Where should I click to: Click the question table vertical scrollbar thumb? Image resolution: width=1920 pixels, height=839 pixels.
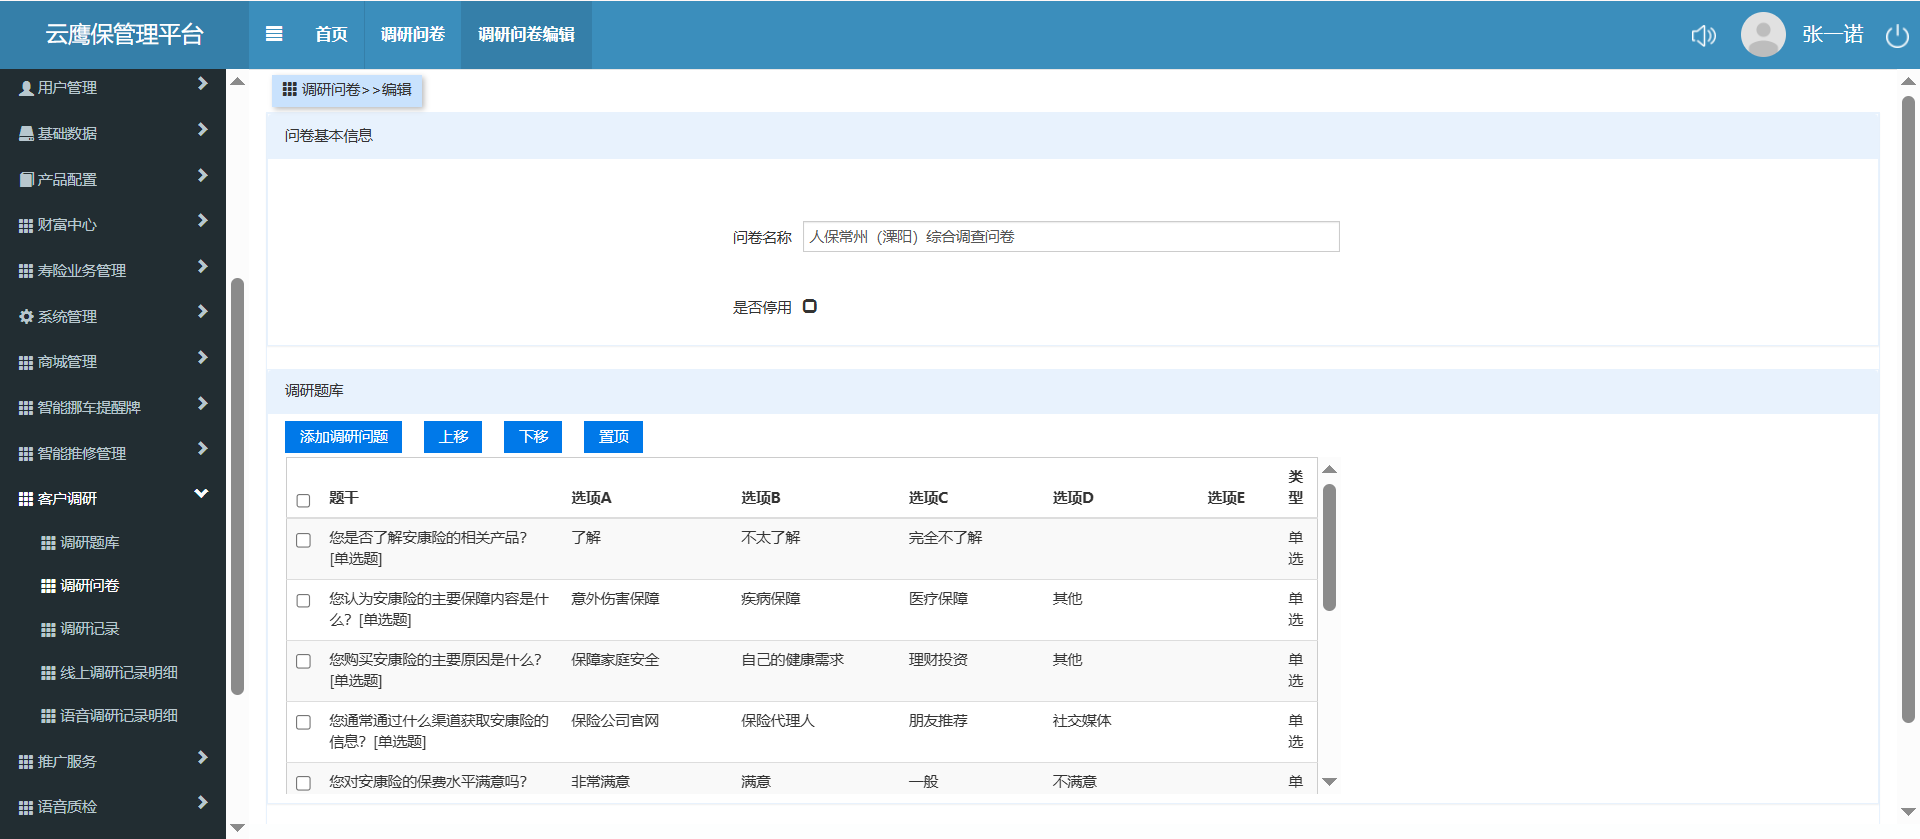pyautogui.click(x=1329, y=547)
